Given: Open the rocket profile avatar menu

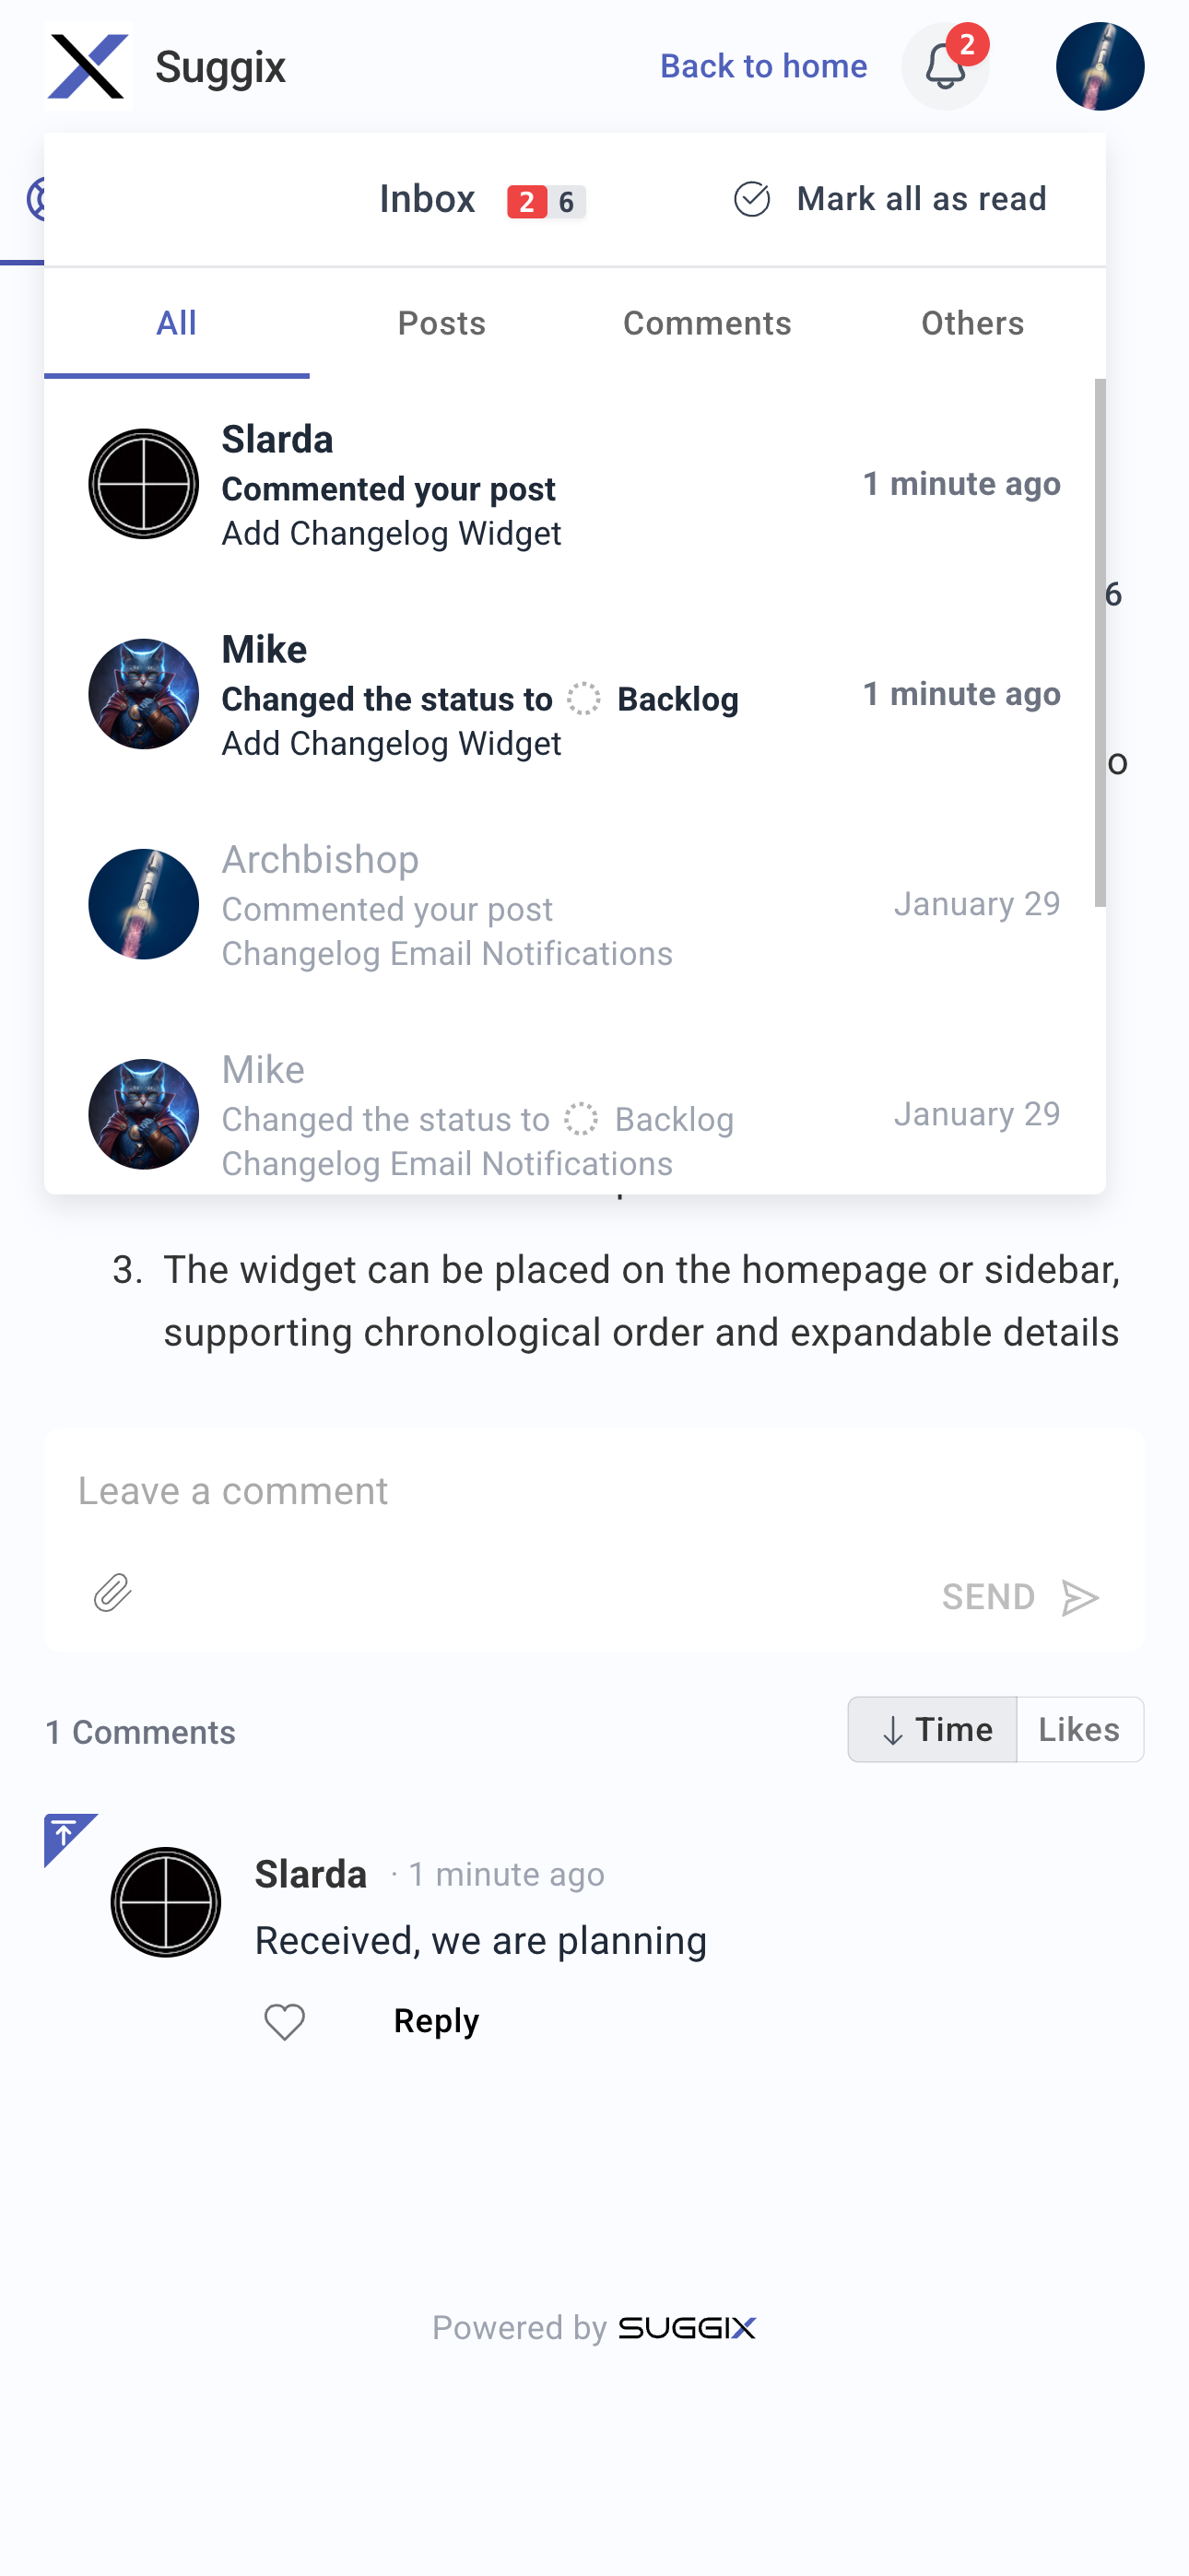Looking at the screenshot, I should pyautogui.click(x=1099, y=66).
